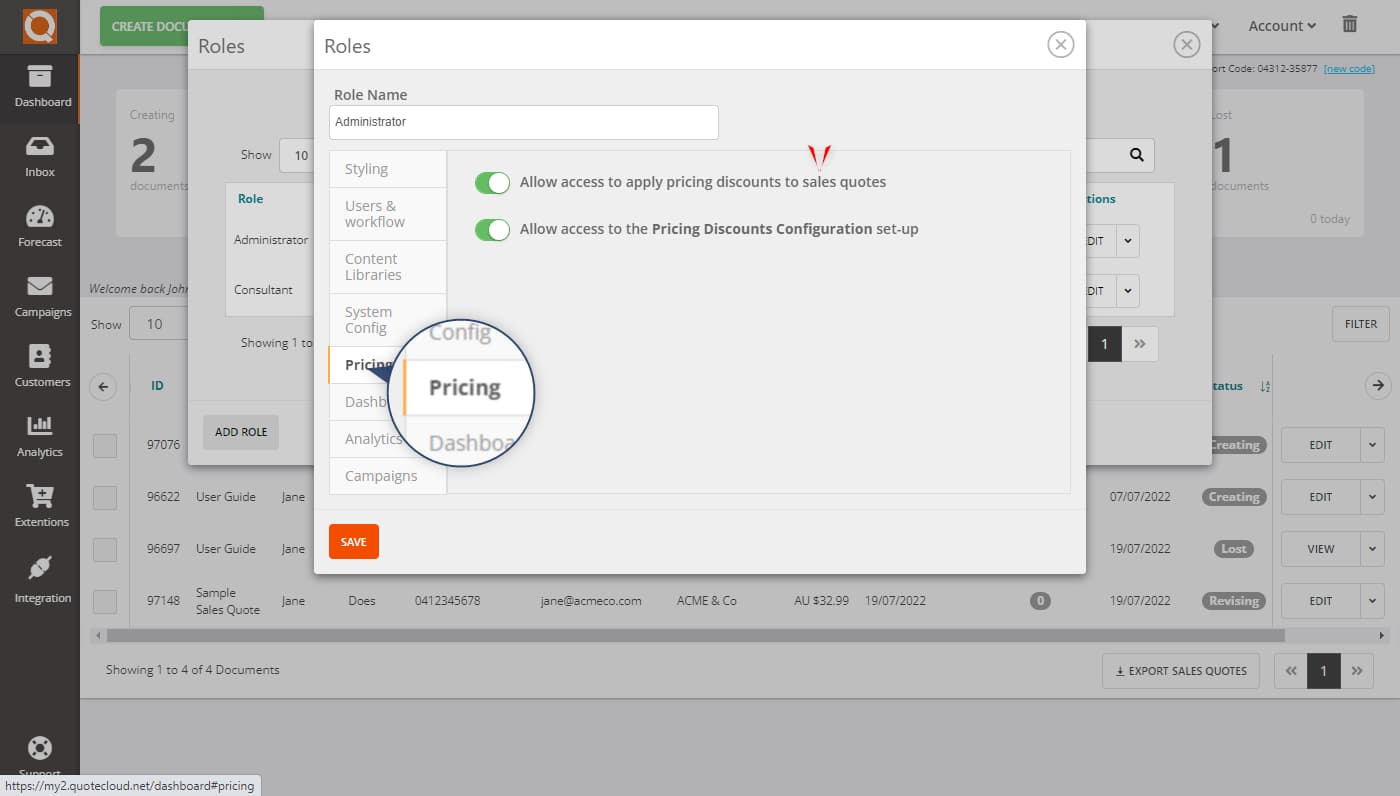Select the Analytics sidebar icon

pos(40,437)
